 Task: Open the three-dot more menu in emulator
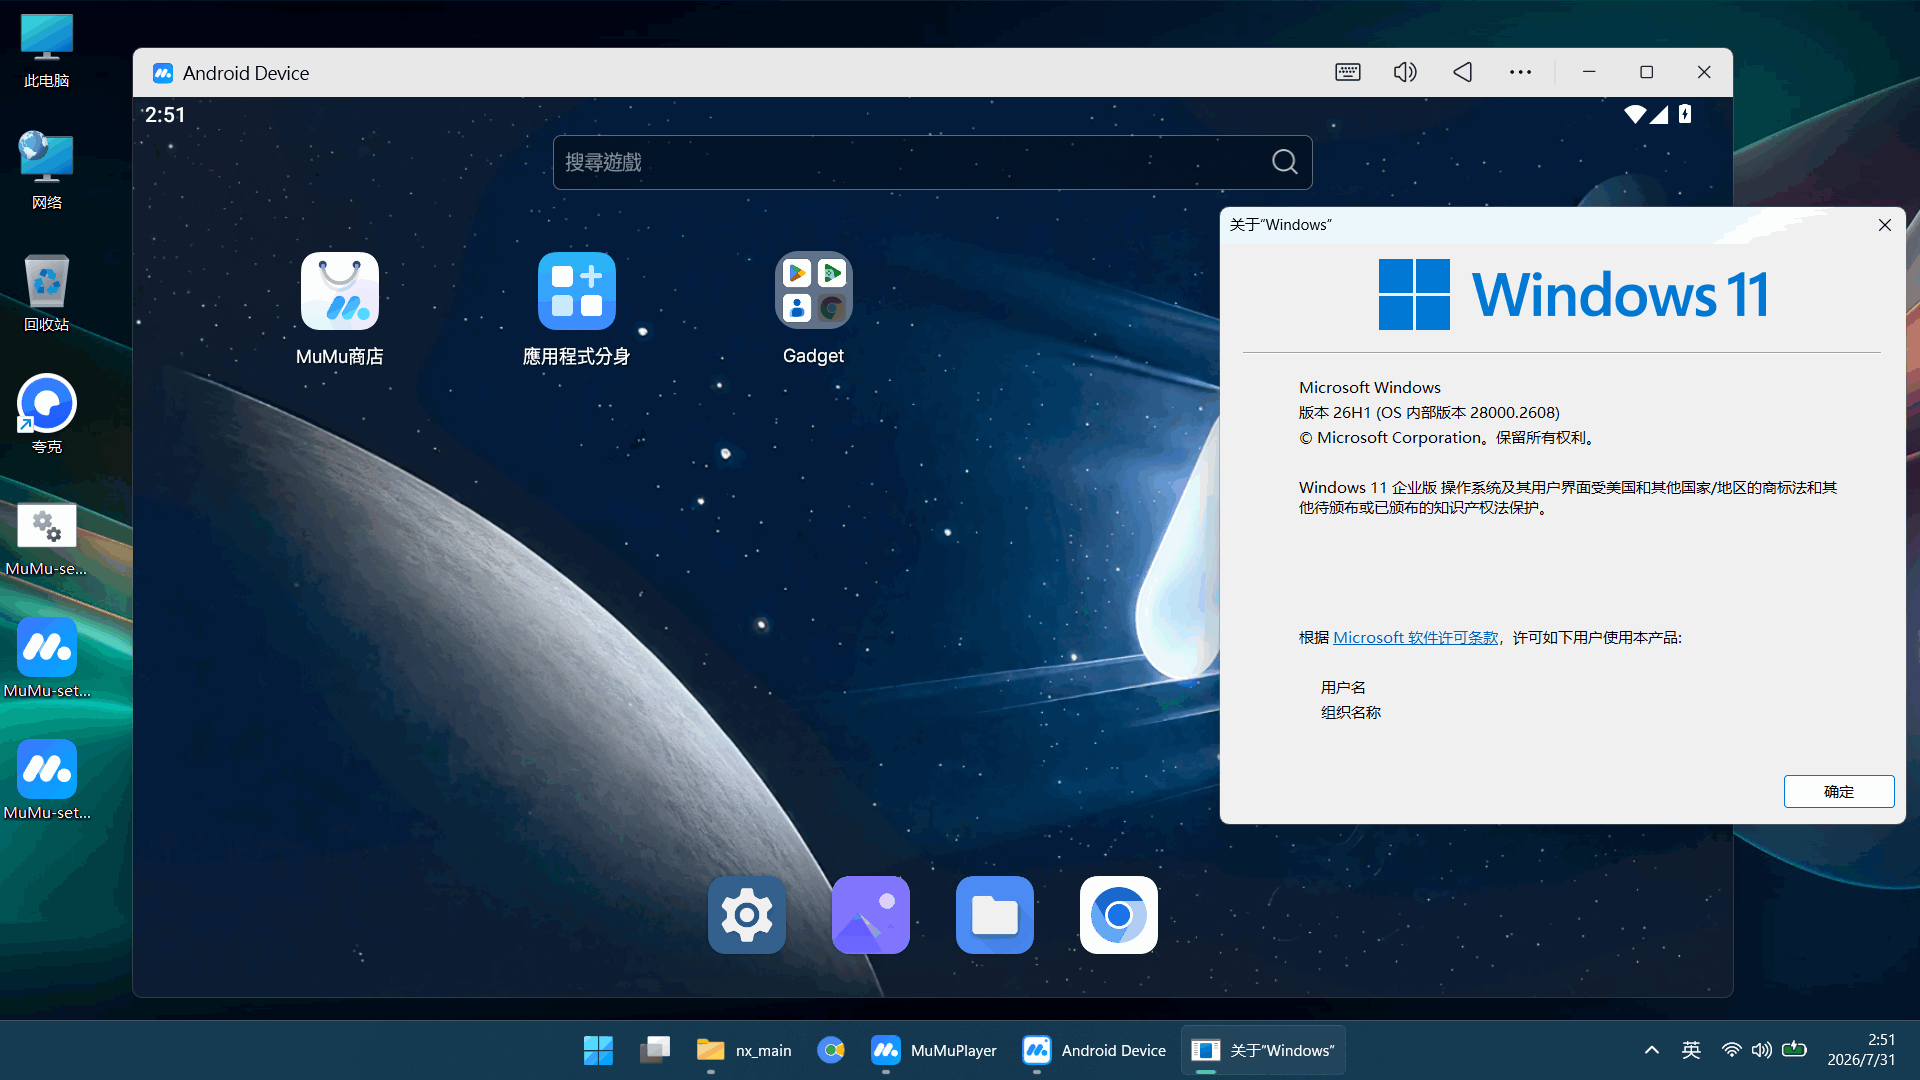coord(1520,72)
